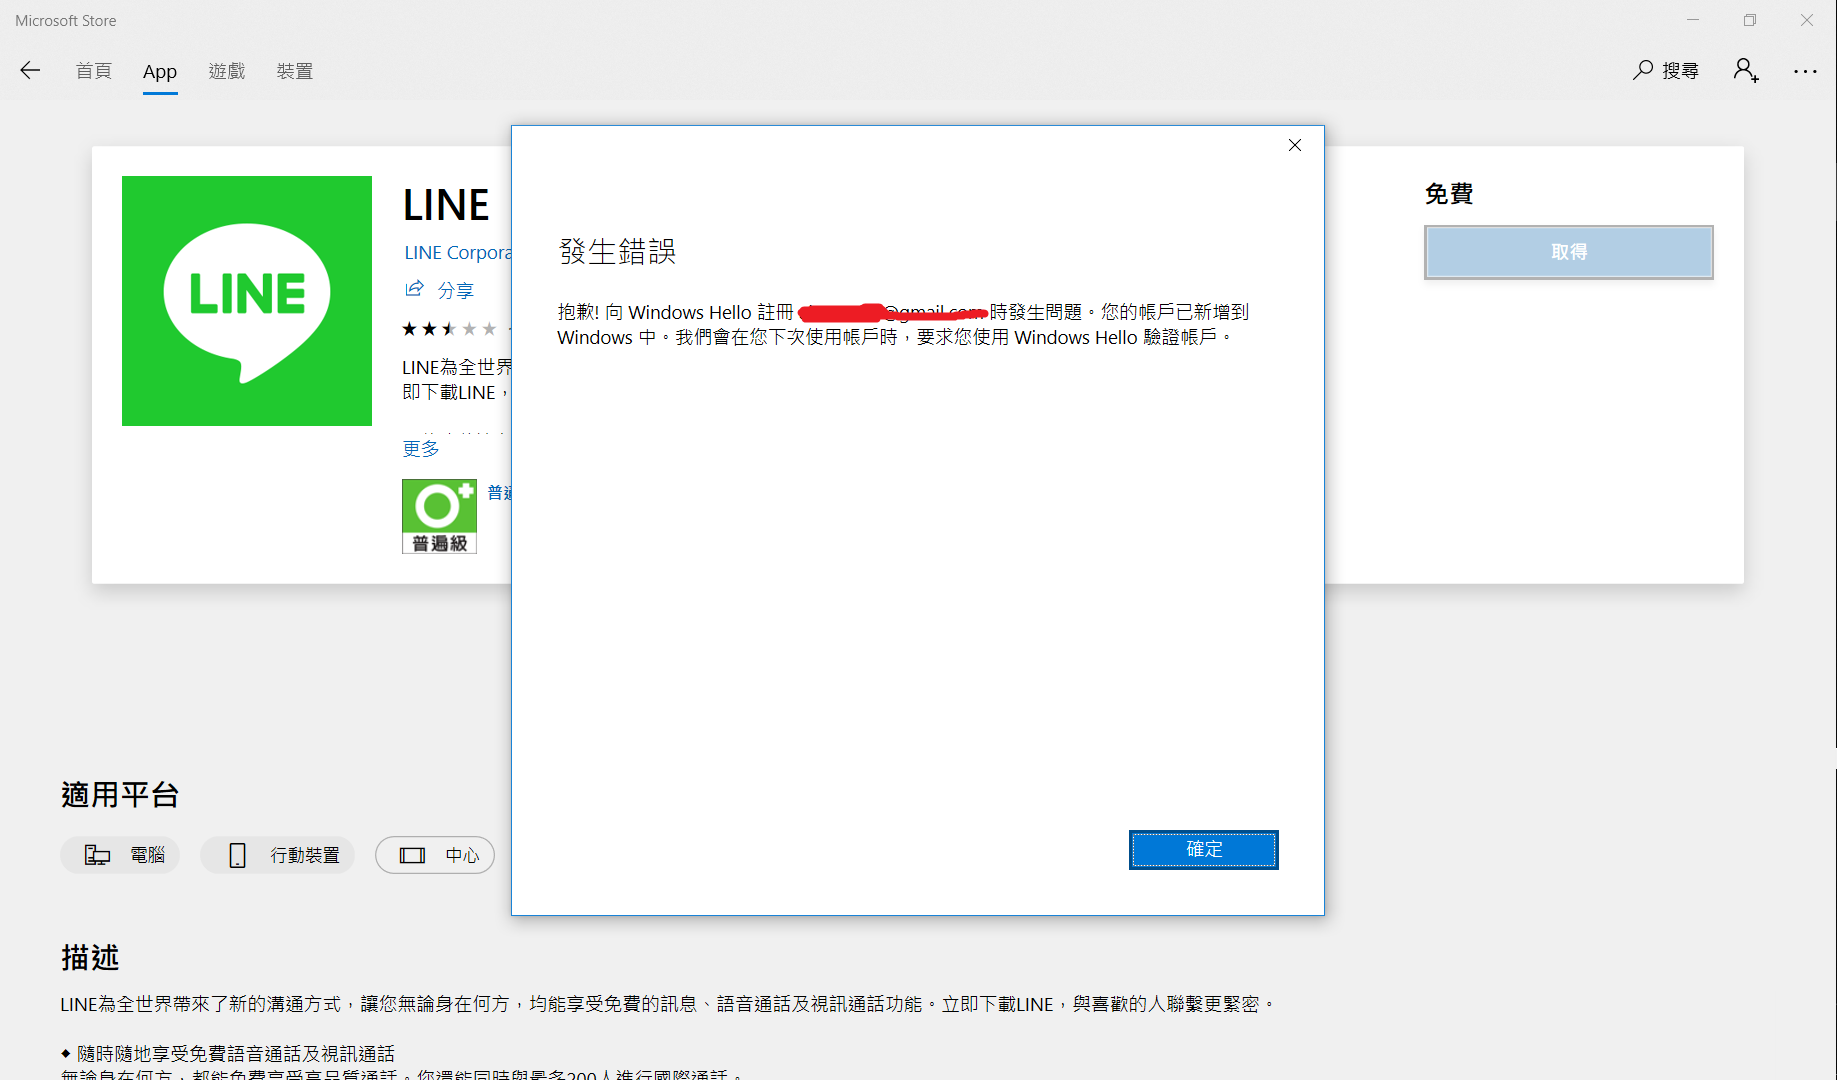Viewport: 1837px width, 1080px height.
Task: Select the App tab
Action: (160, 71)
